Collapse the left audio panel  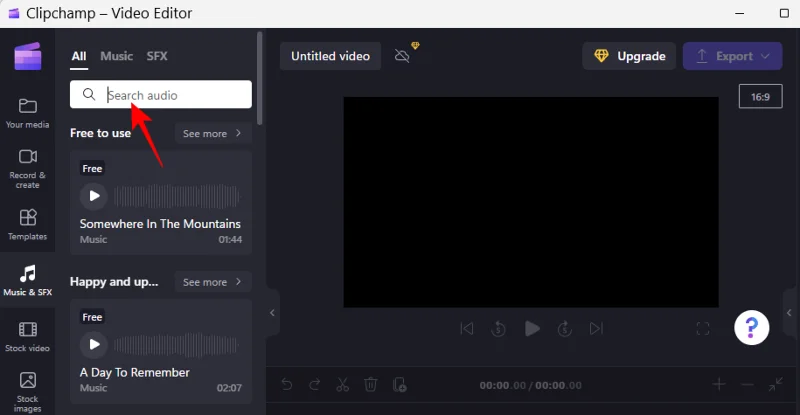272,312
